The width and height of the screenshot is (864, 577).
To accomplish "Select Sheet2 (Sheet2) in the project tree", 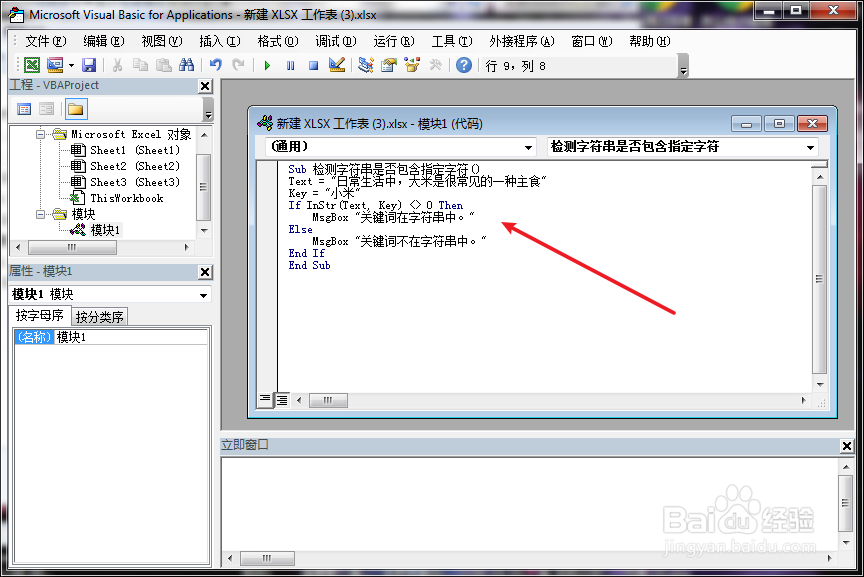I will (134, 166).
